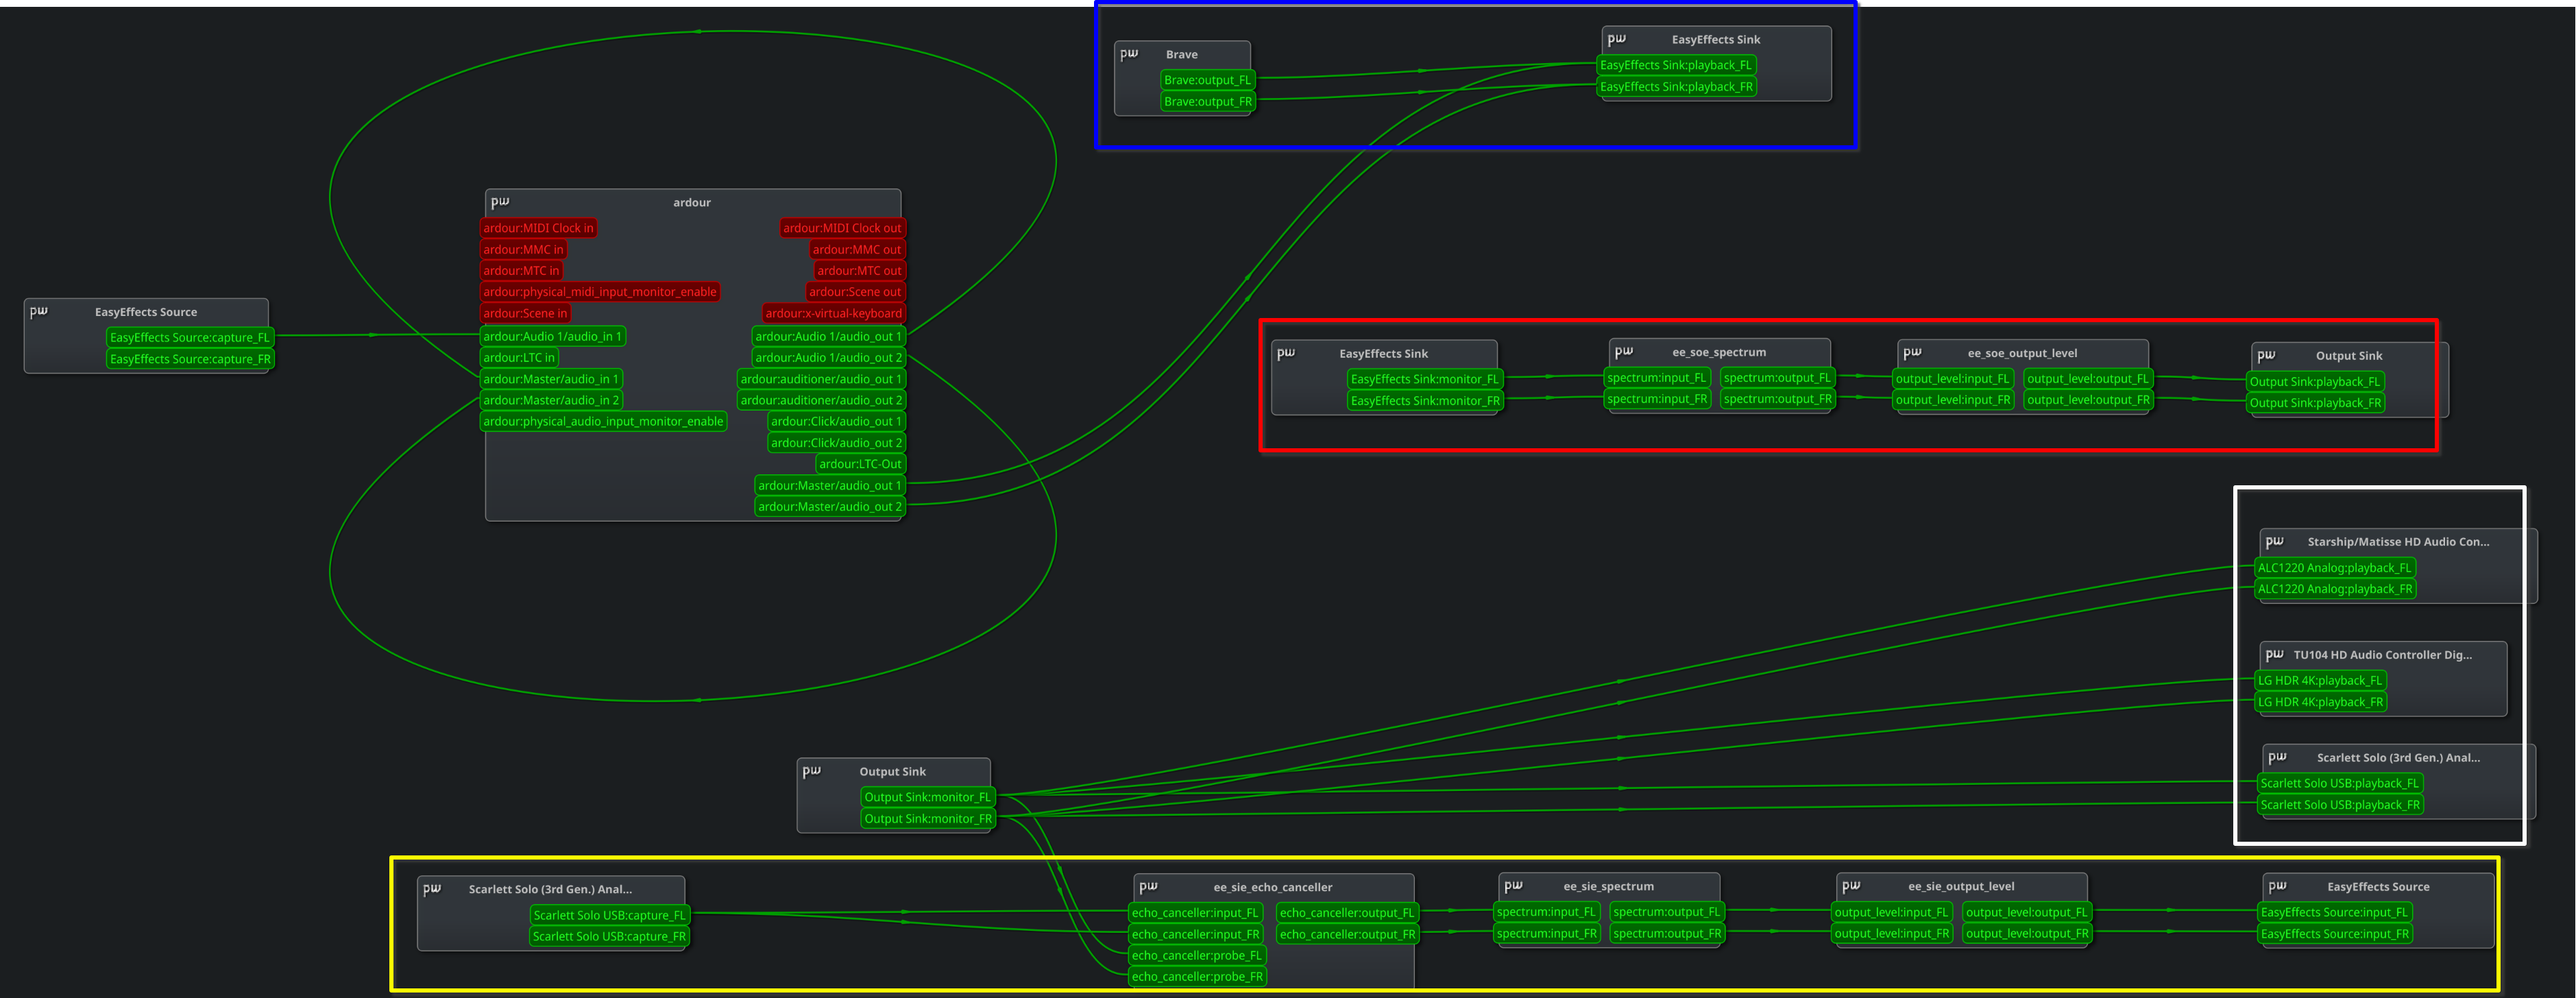Select the Scarlett Solo USB:playback_FL port
The image size is (2576, 998).
pos(2340,784)
